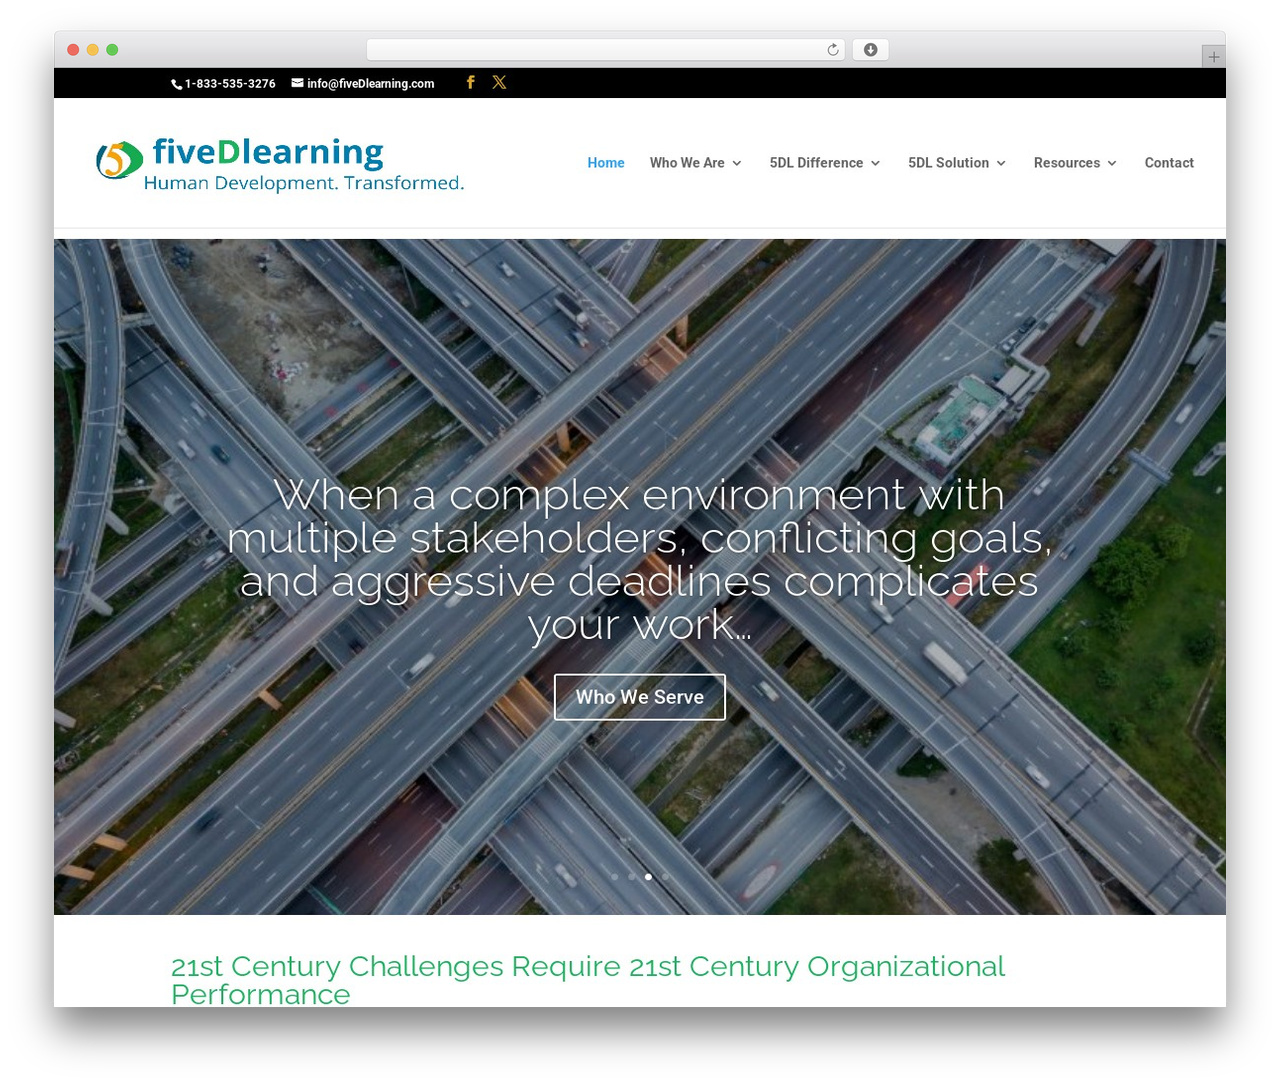1280x1084 pixels.
Task: Expand the Resources menu chevron
Action: coord(1112,163)
